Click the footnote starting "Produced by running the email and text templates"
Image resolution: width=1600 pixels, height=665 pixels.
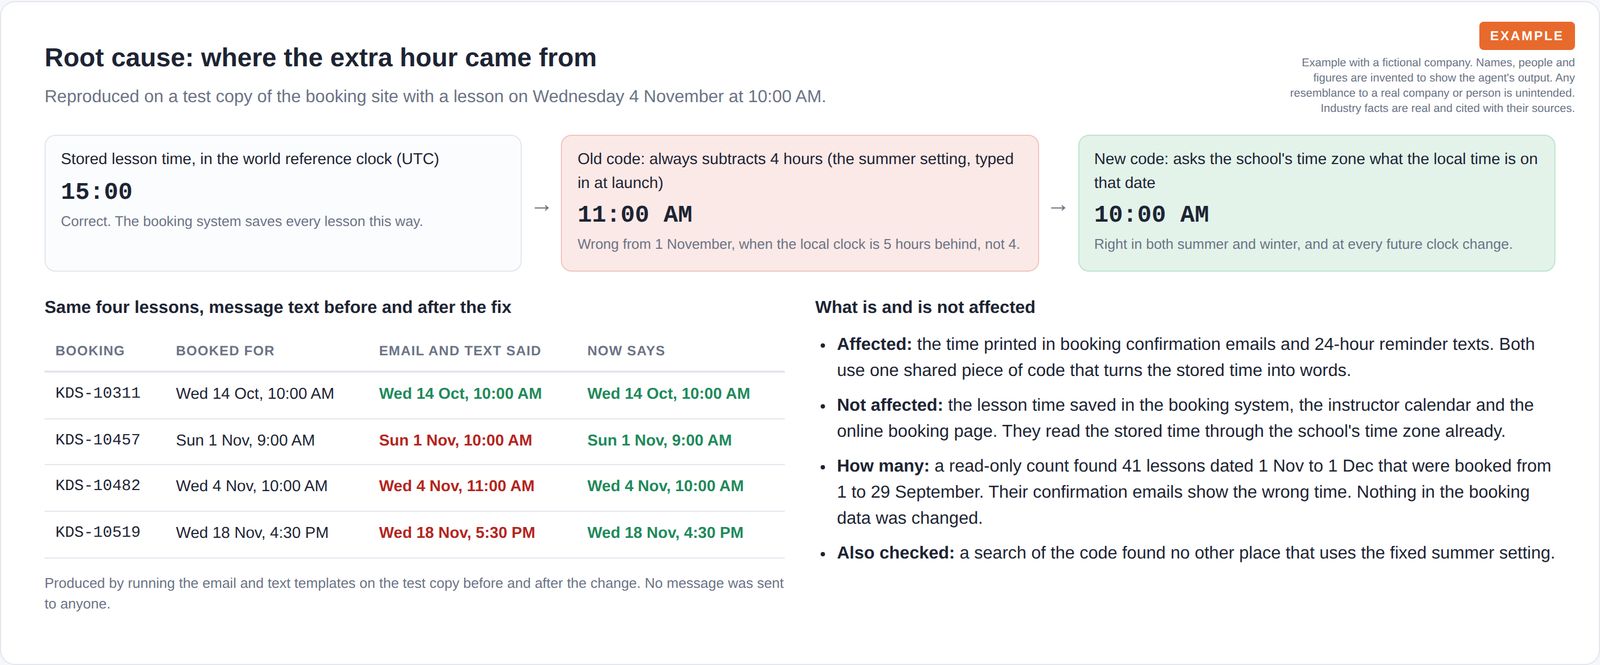pos(414,594)
